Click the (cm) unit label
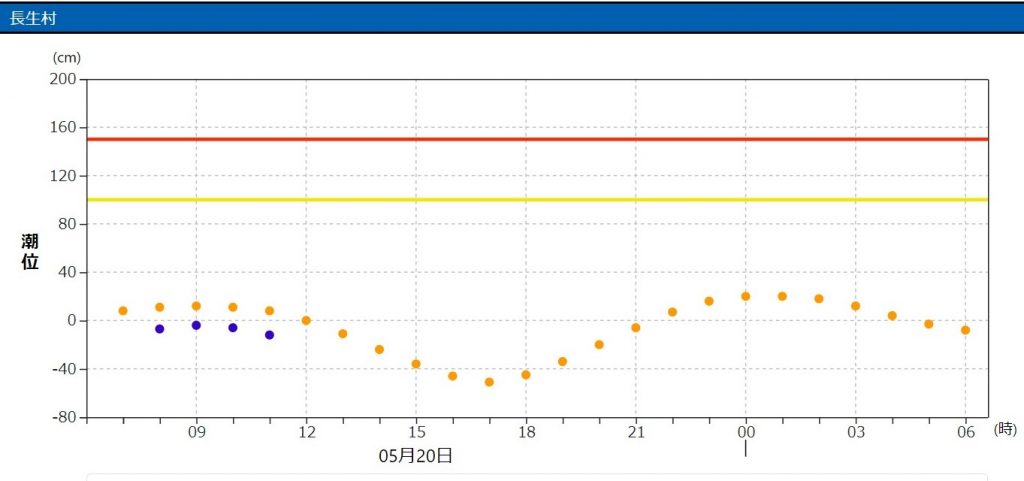This screenshot has width=1024, height=481. (66, 58)
